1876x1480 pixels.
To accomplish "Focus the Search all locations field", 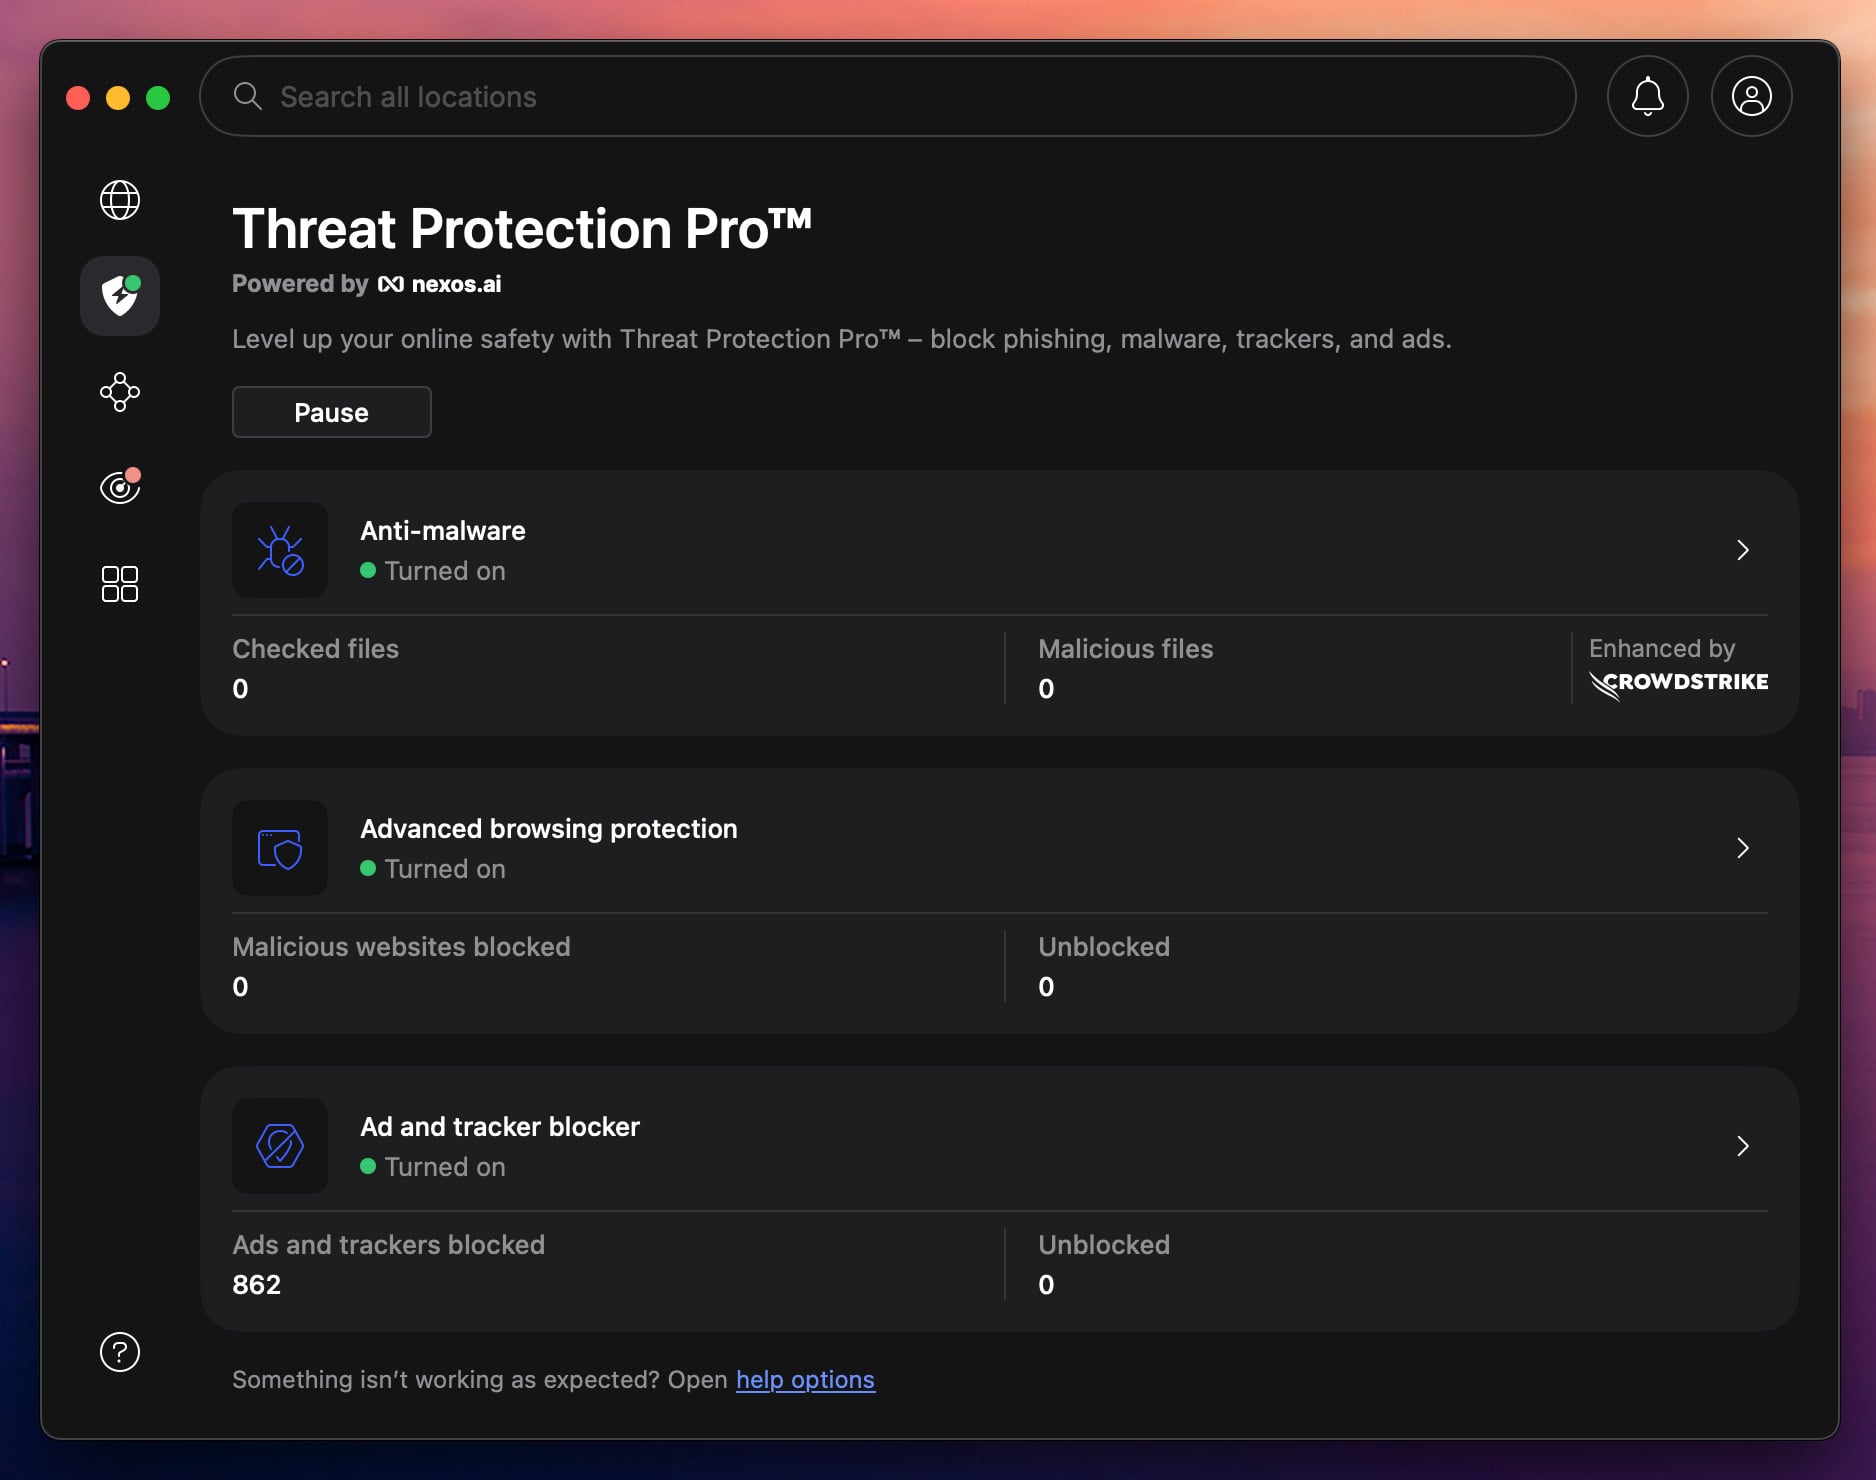I will (888, 96).
